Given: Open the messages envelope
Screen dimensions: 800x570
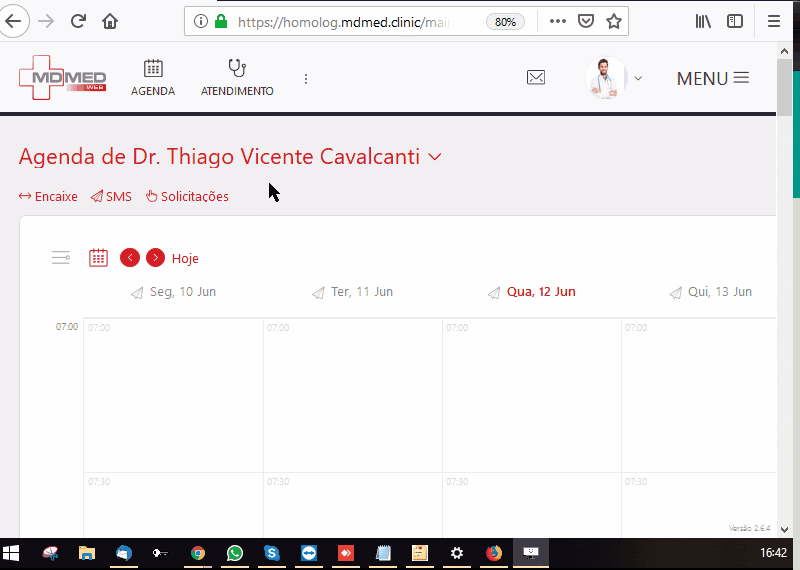Looking at the screenshot, I should point(536,78).
